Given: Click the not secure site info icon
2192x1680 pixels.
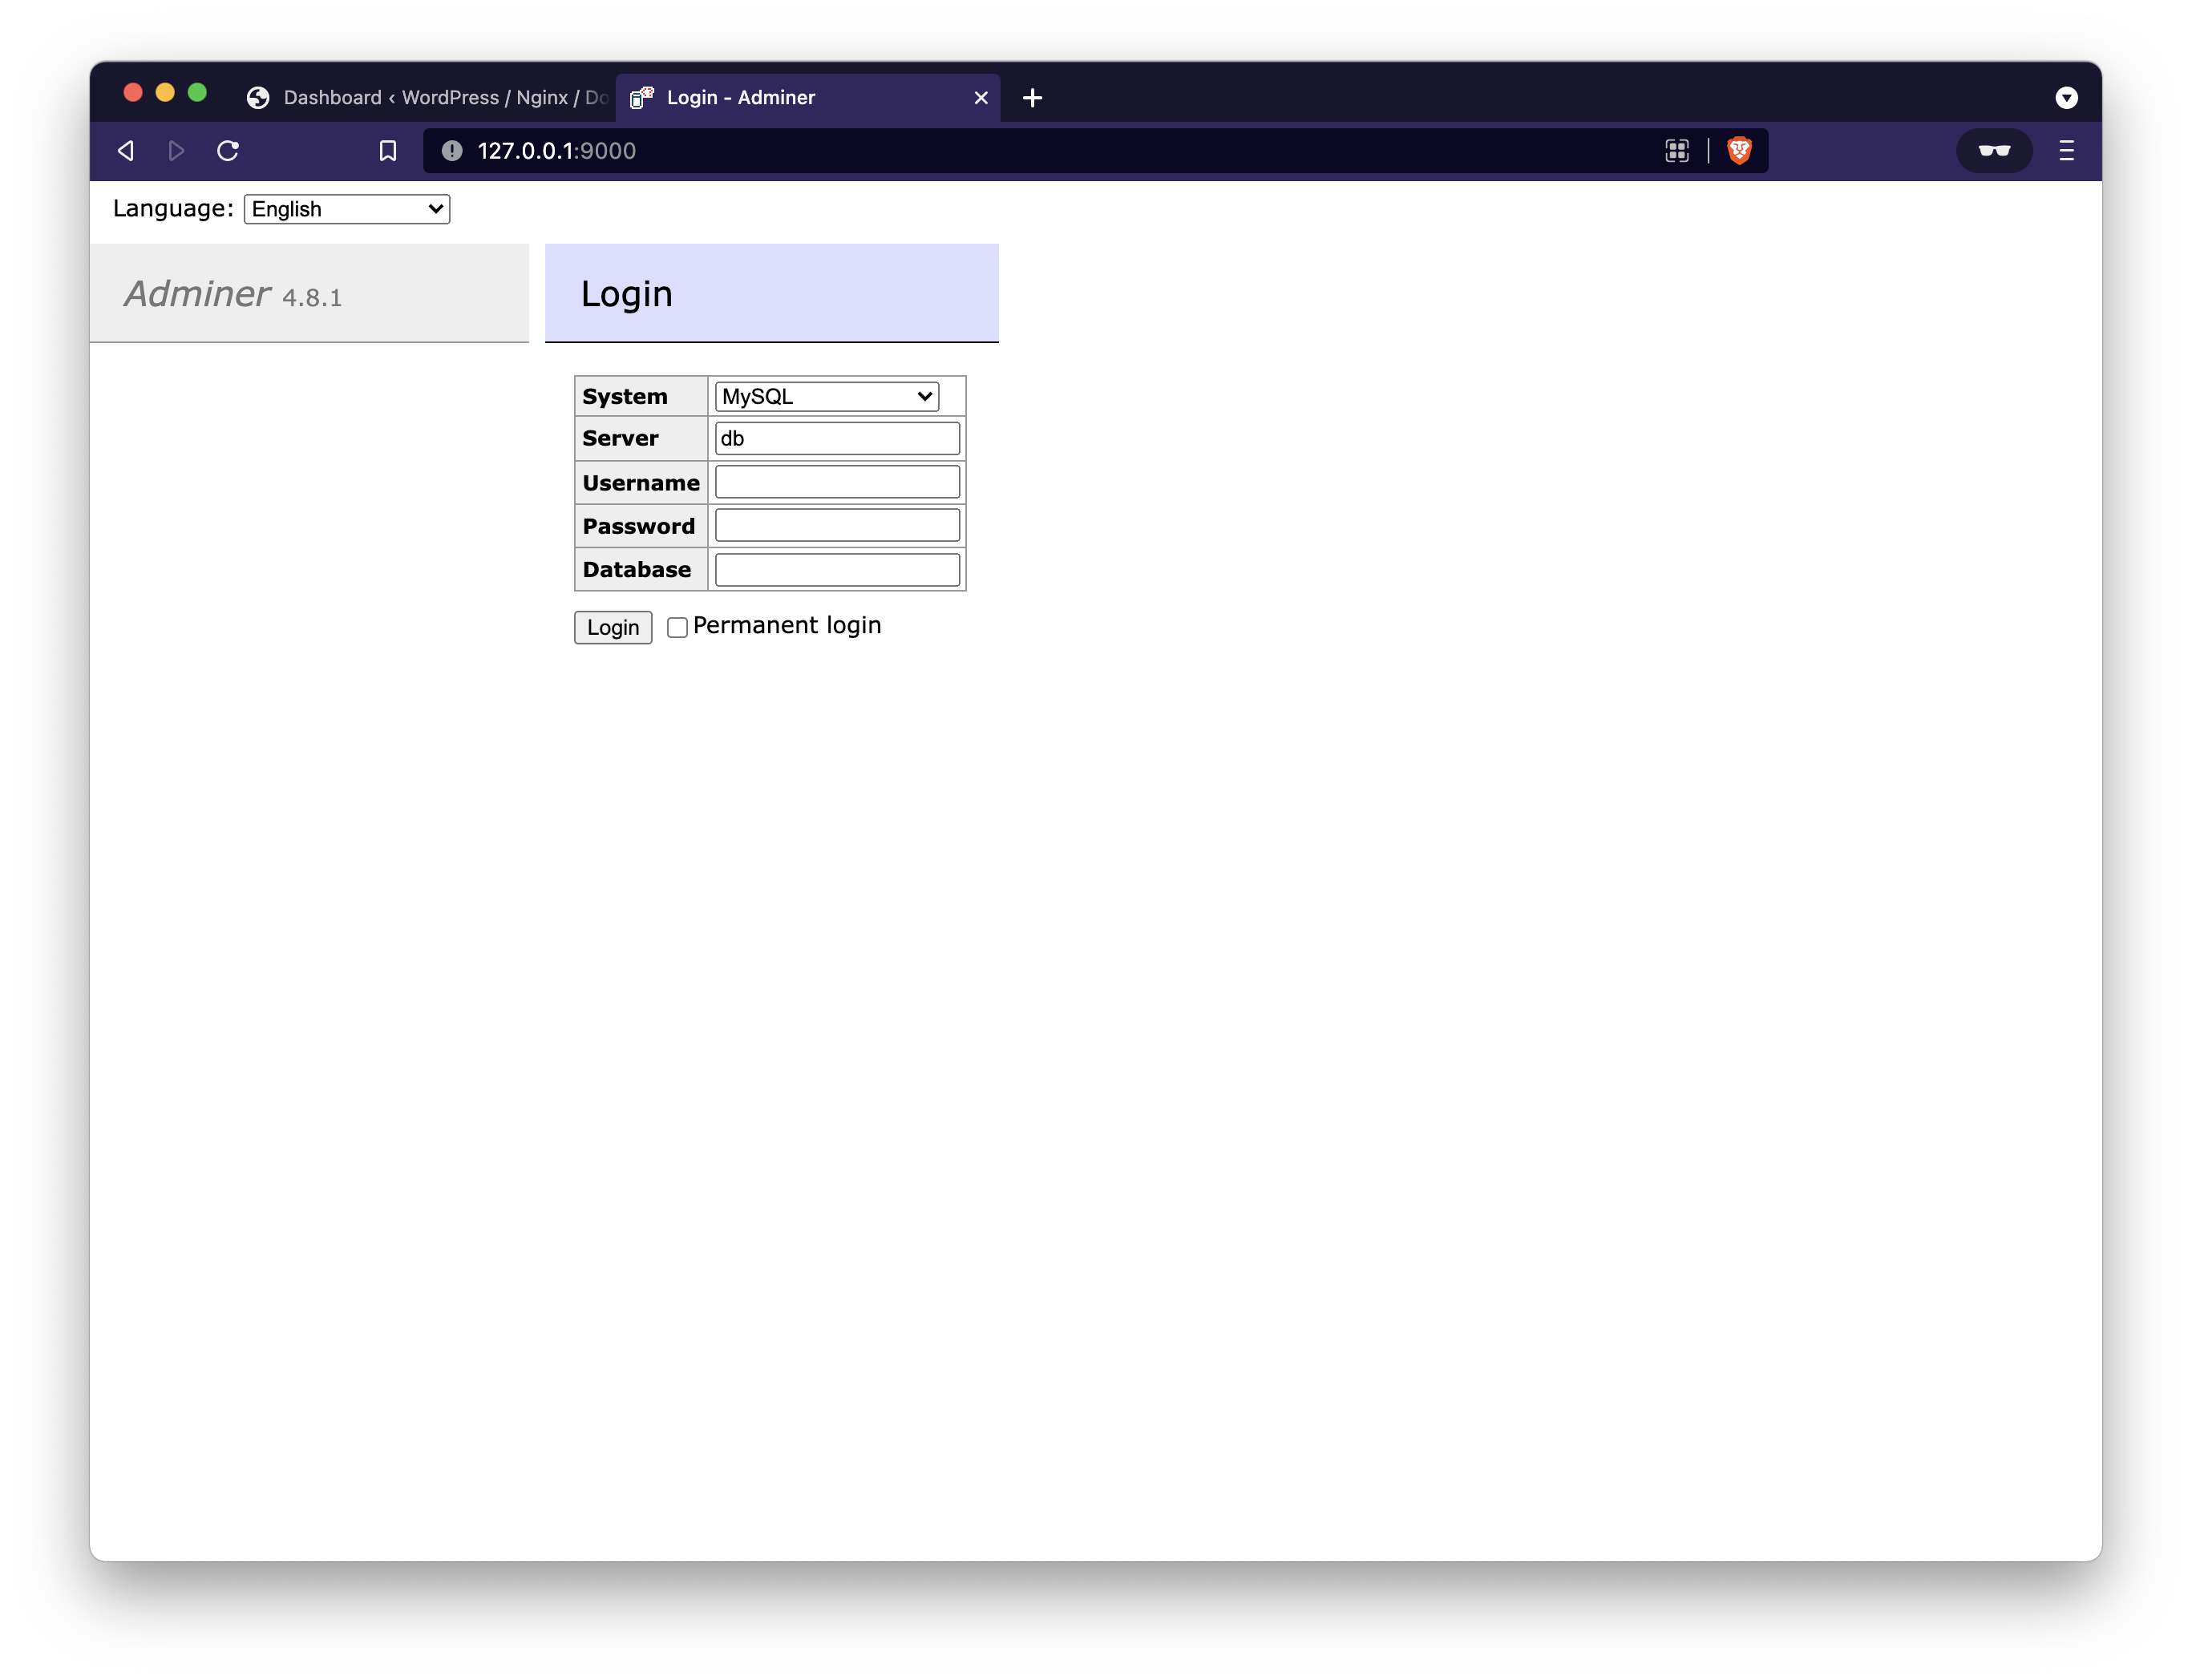Looking at the screenshot, I should click(x=452, y=151).
